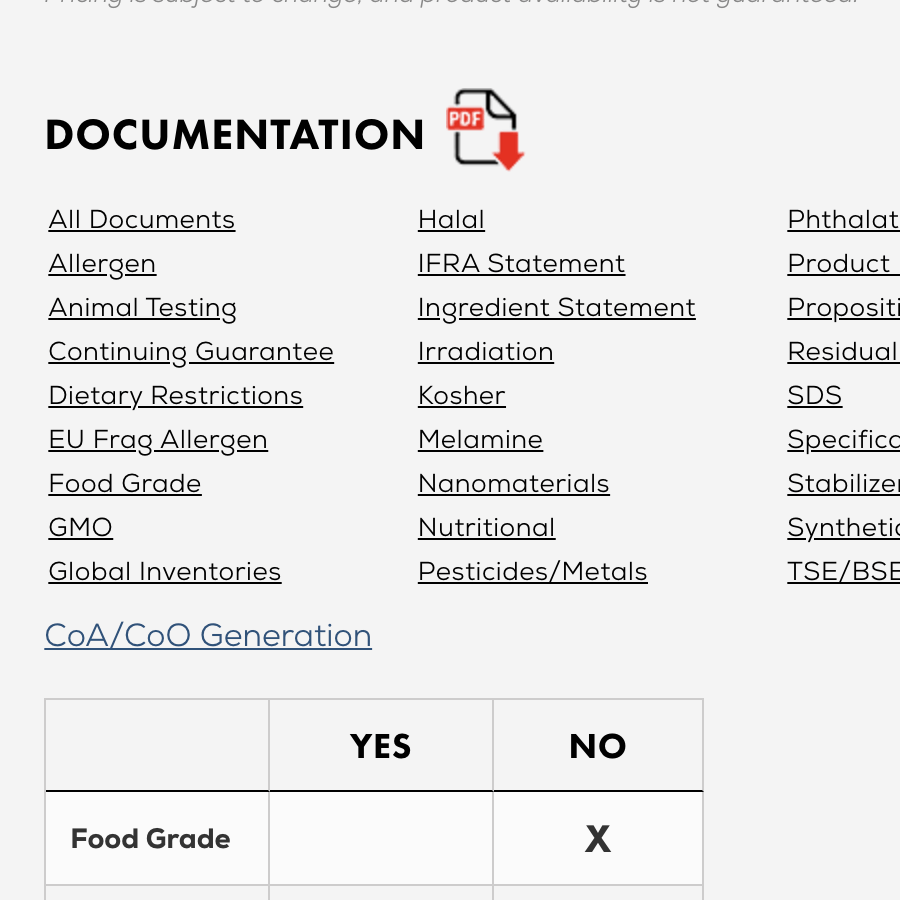
Task: Select the Dietary Restrictions link
Action: pyautogui.click(x=176, y=396)
